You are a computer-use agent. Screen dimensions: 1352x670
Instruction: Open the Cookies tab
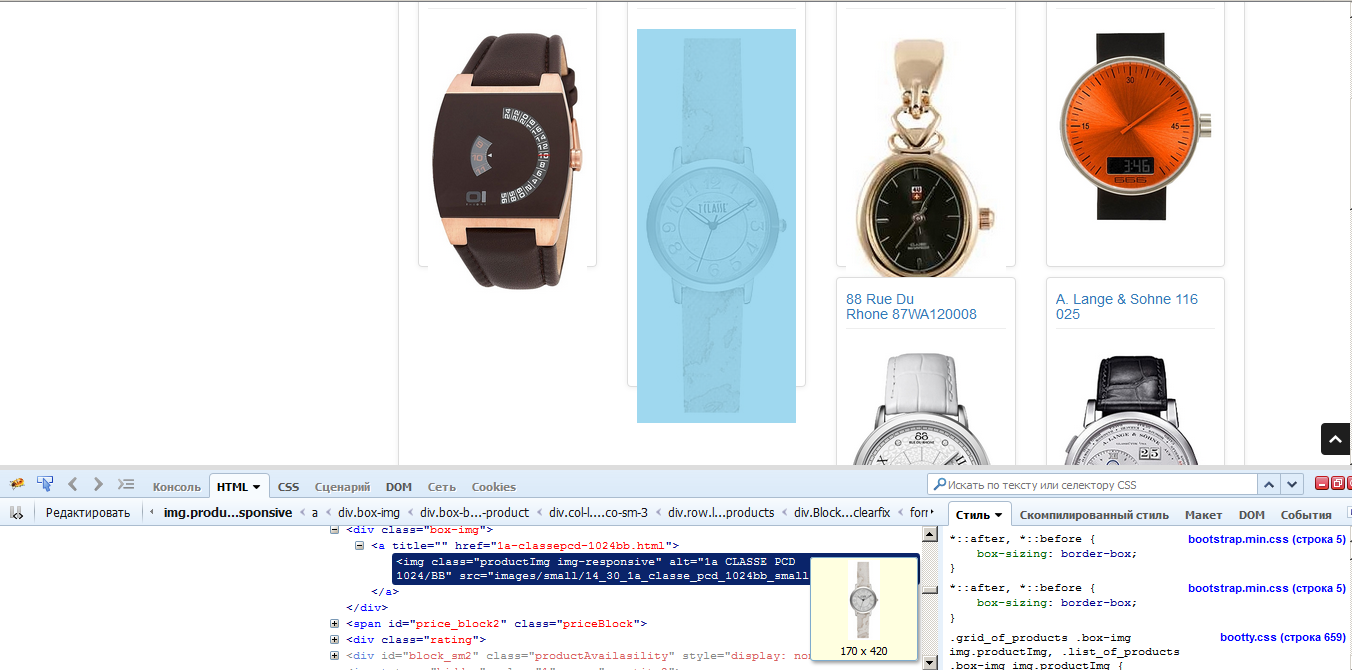494,487
